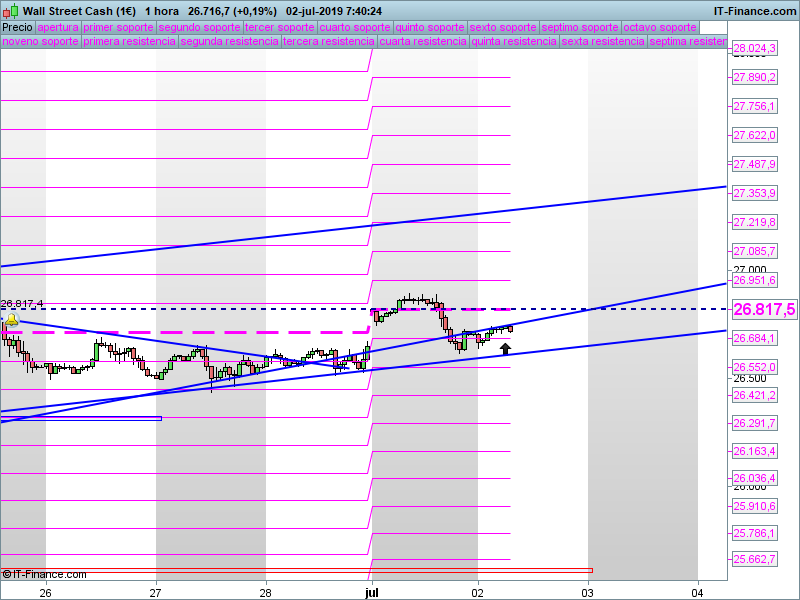Click the last red candlestick on 02

(x=510, y=329)
